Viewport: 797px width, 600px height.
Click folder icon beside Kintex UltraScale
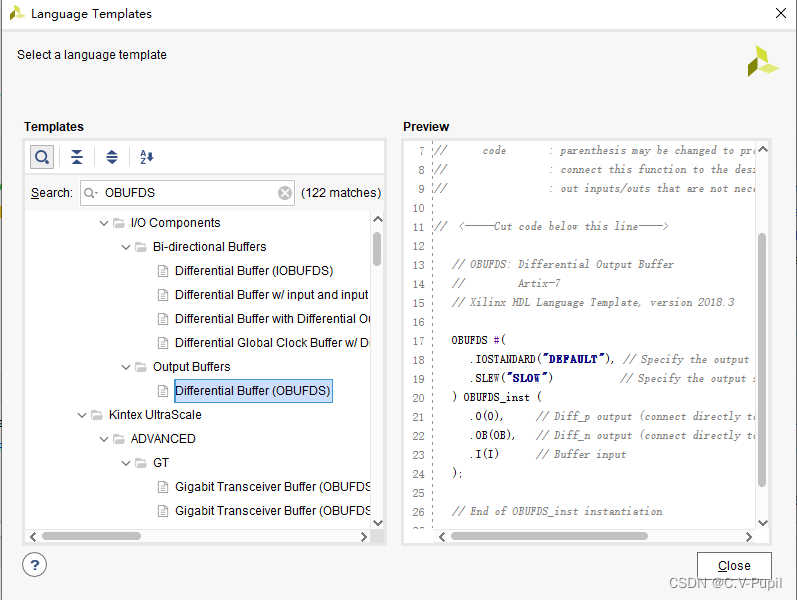[97, 415]
